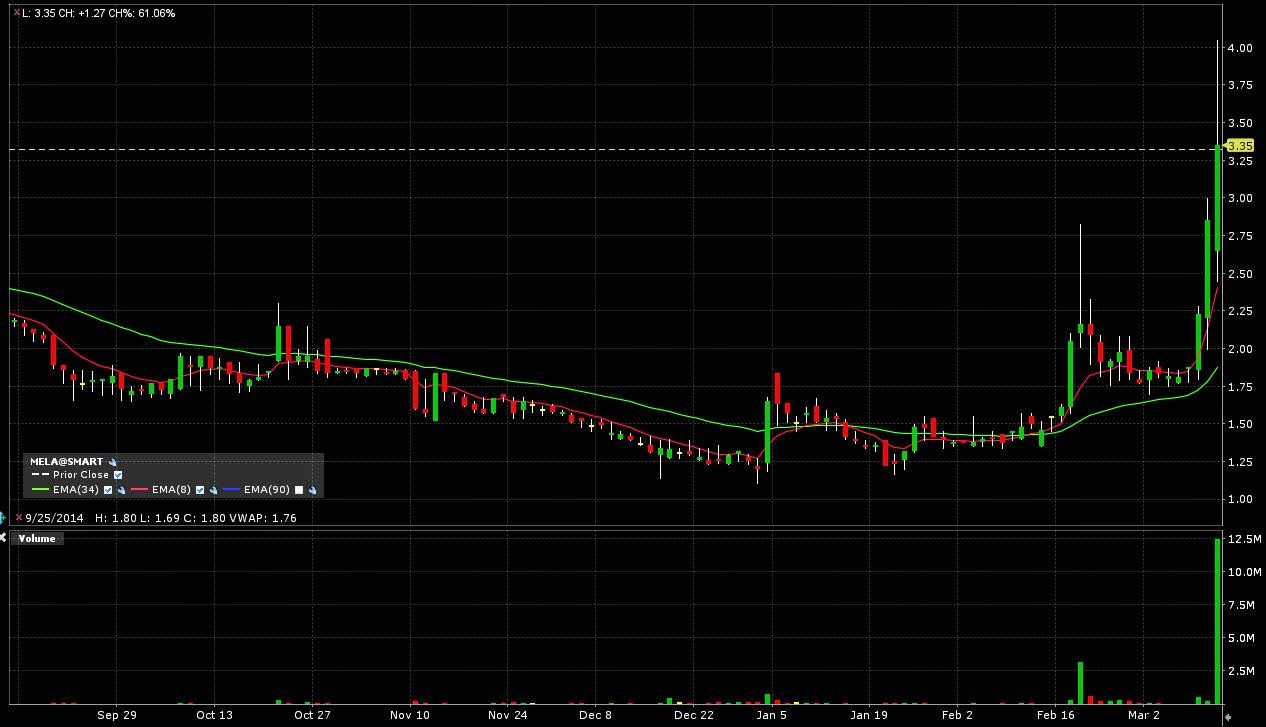Uncheck the EMA(34) checkbox
This screenshot has height=727, width=1266.
pos(108,490)
